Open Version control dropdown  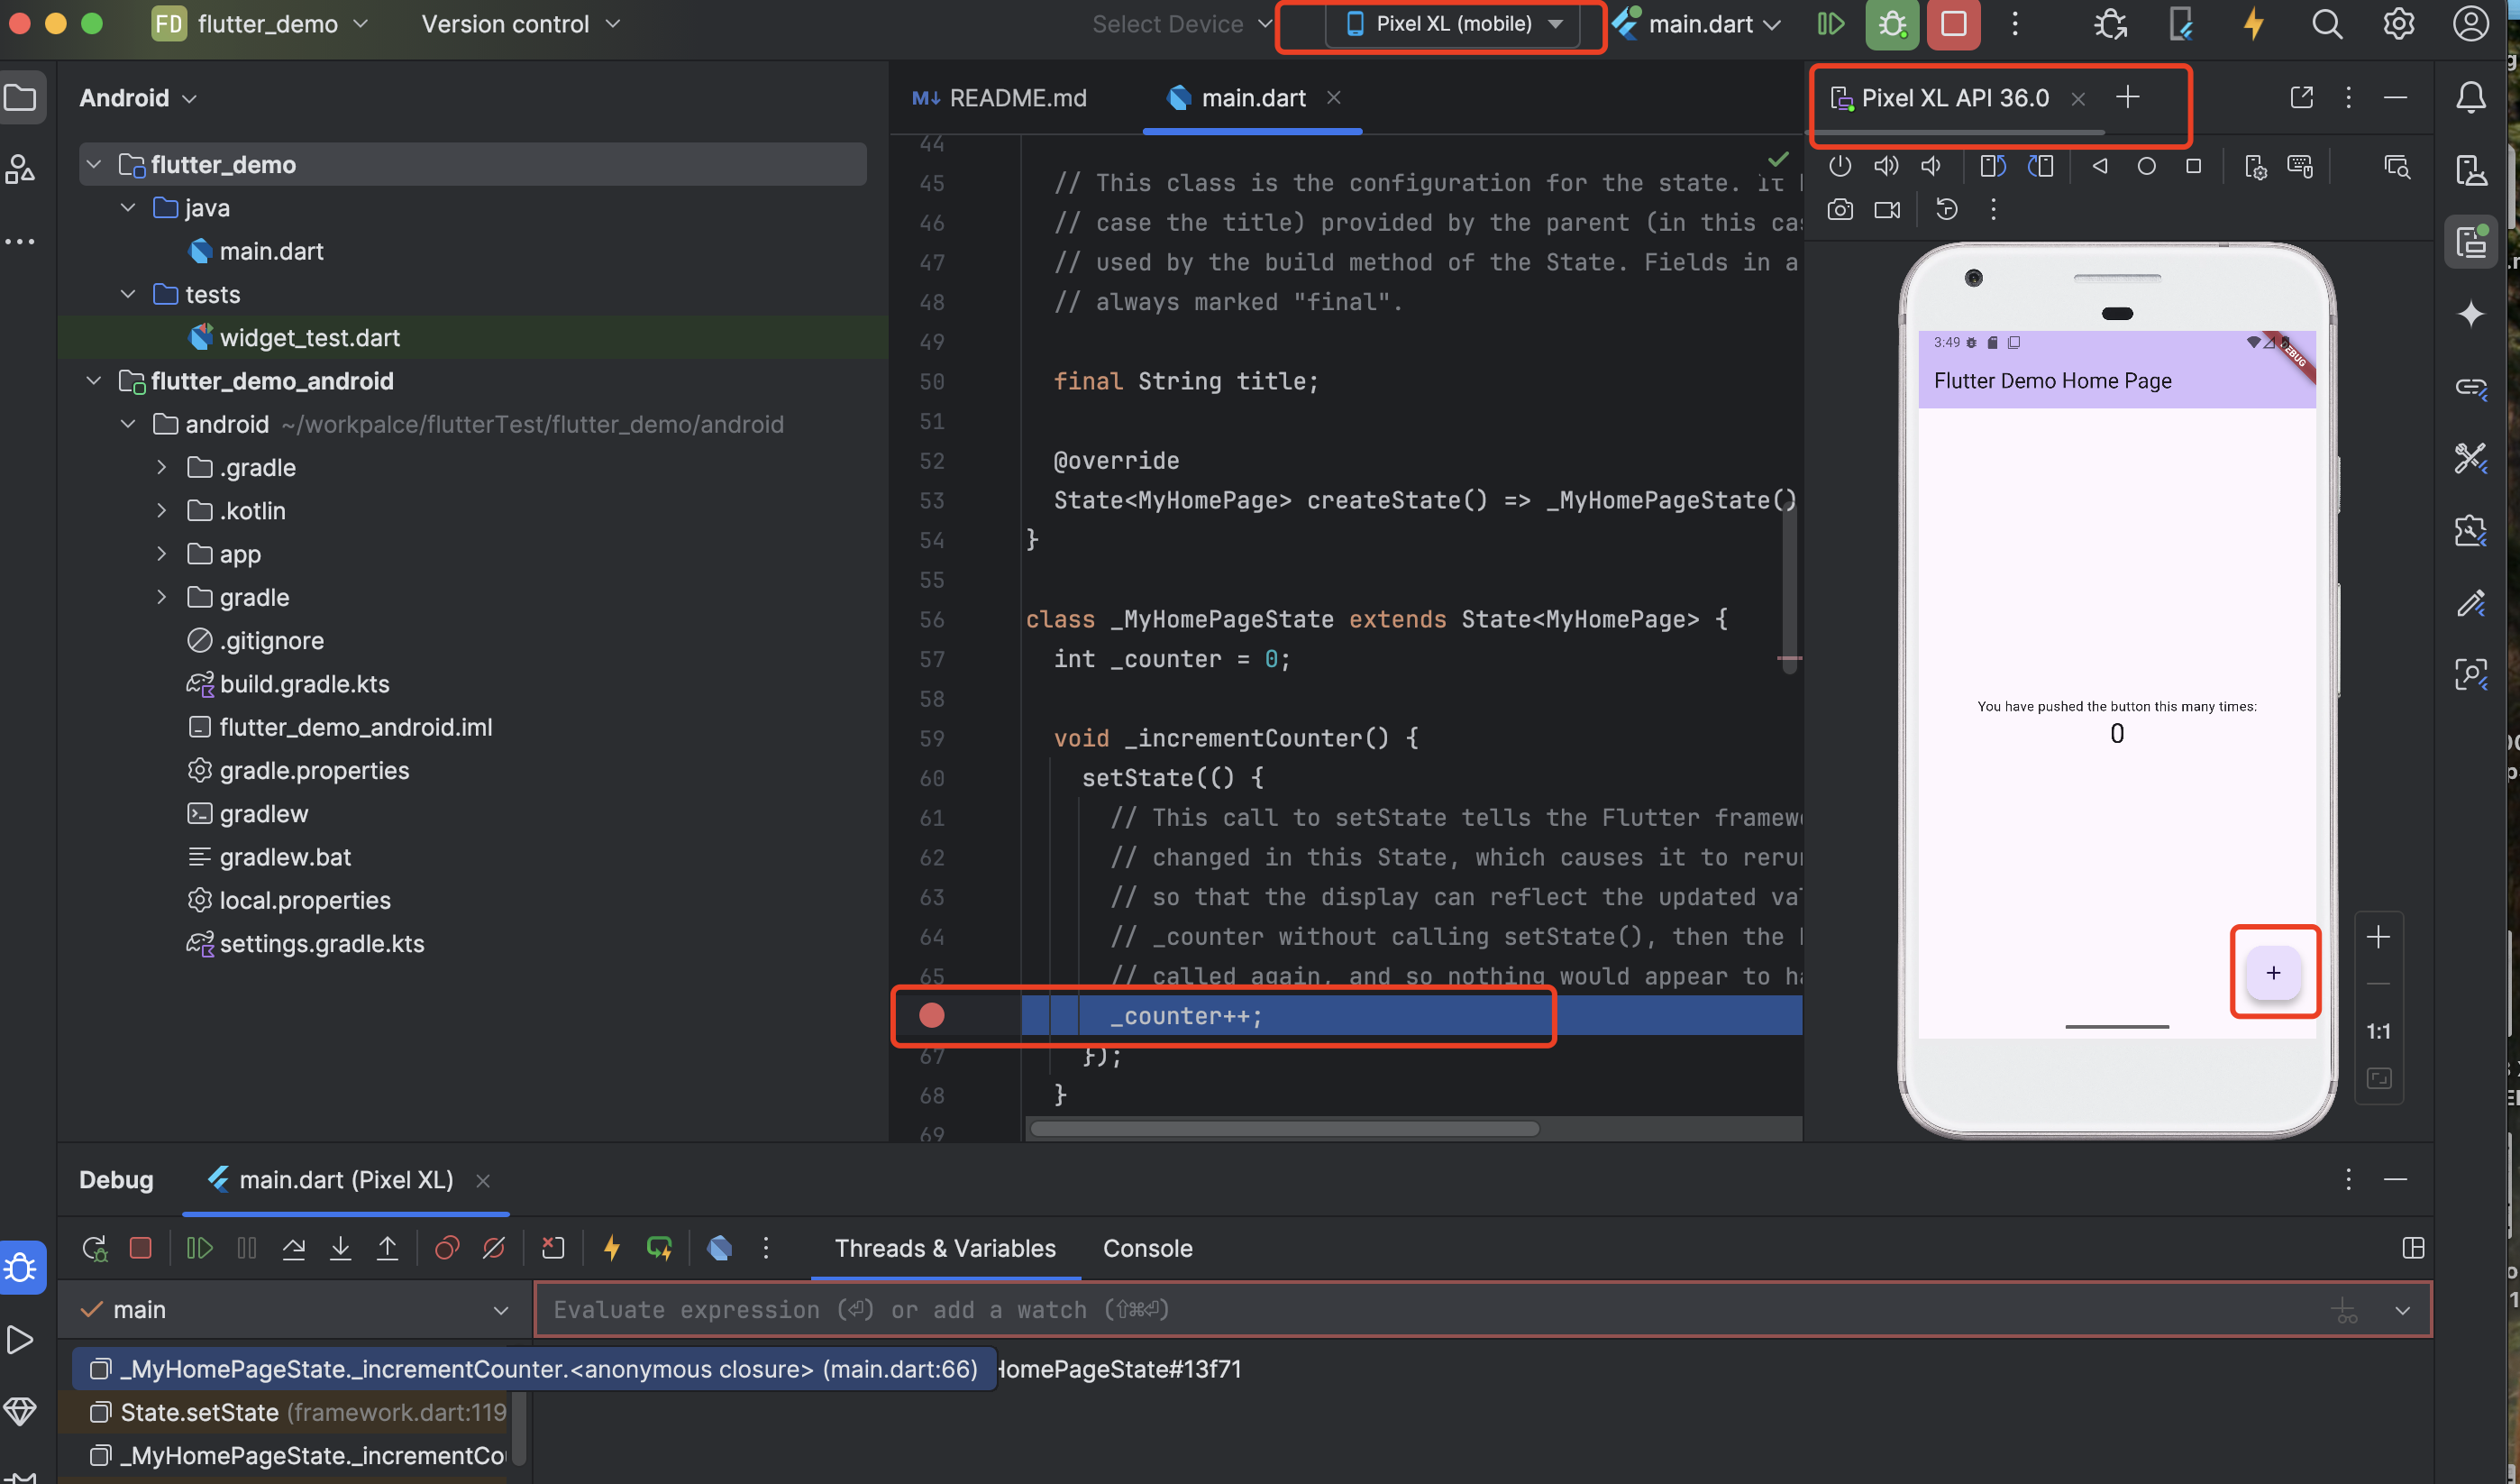[520, 24]
